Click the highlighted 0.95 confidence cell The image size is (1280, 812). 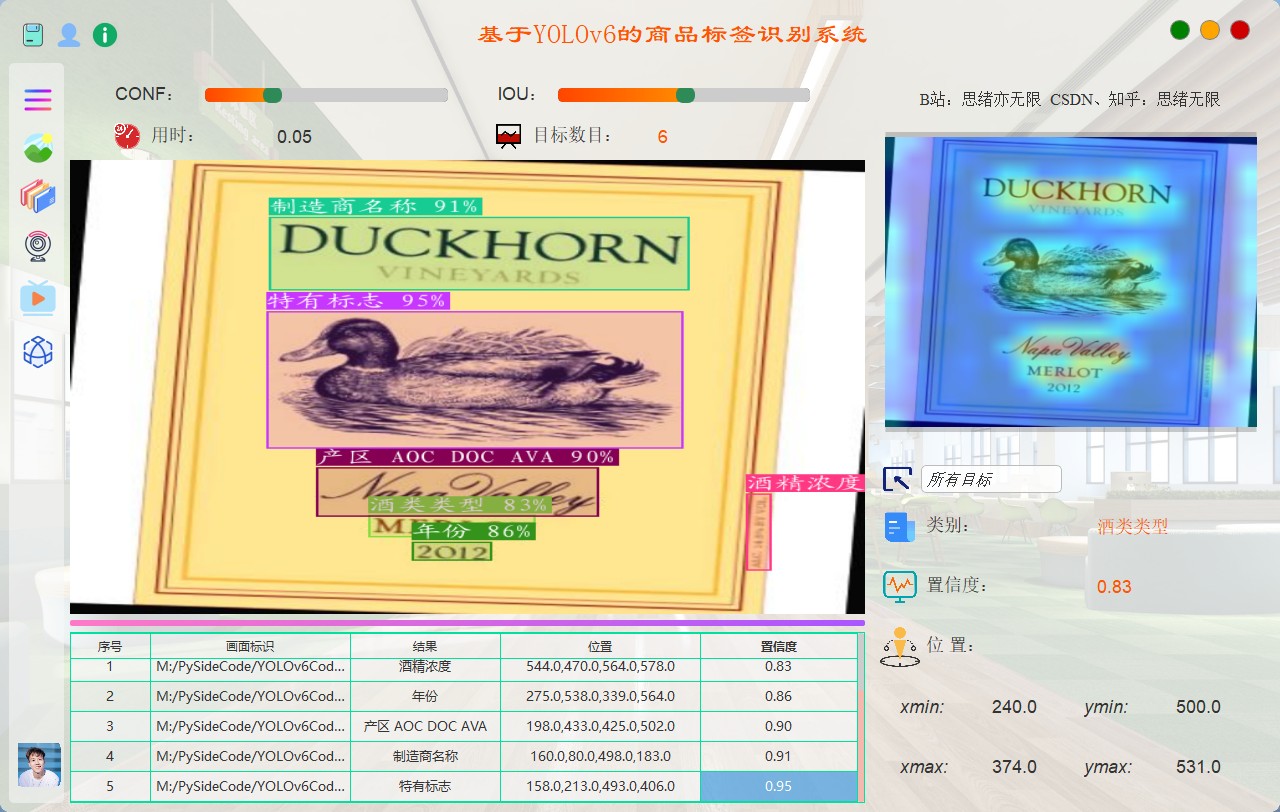[x=778, y=786]
